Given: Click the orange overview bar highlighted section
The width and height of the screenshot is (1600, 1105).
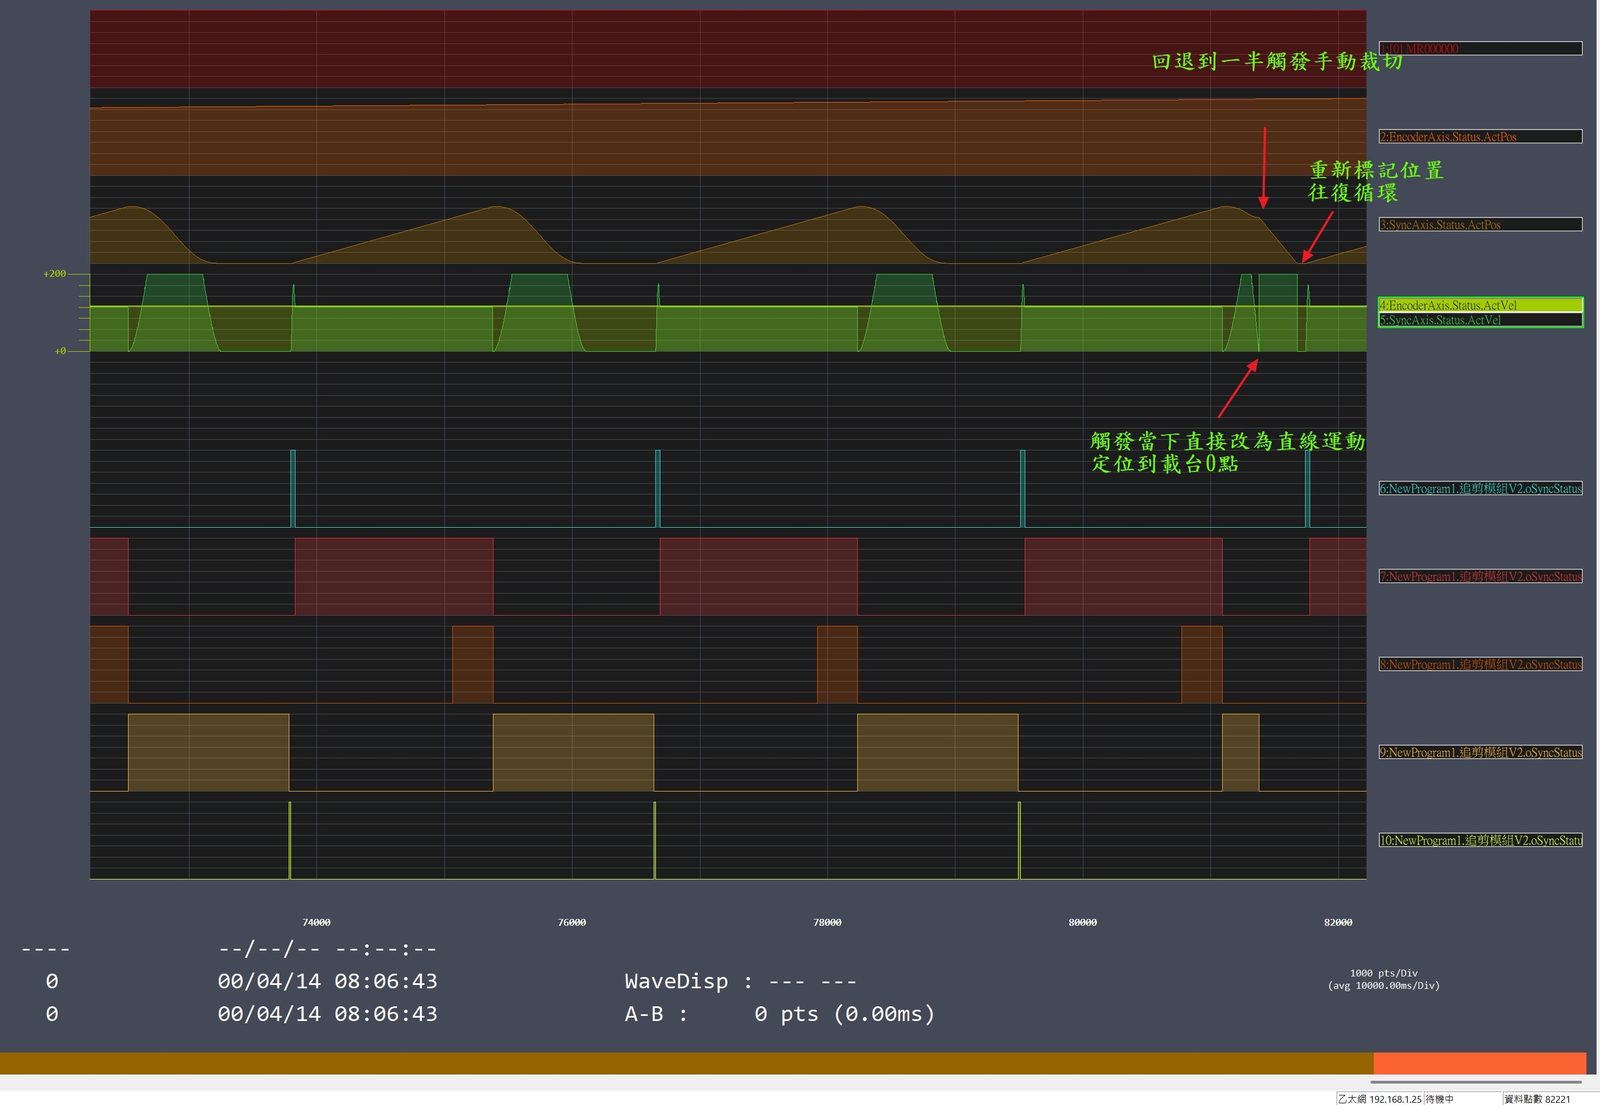Looking at the screenshot, I should 1480,1063.
